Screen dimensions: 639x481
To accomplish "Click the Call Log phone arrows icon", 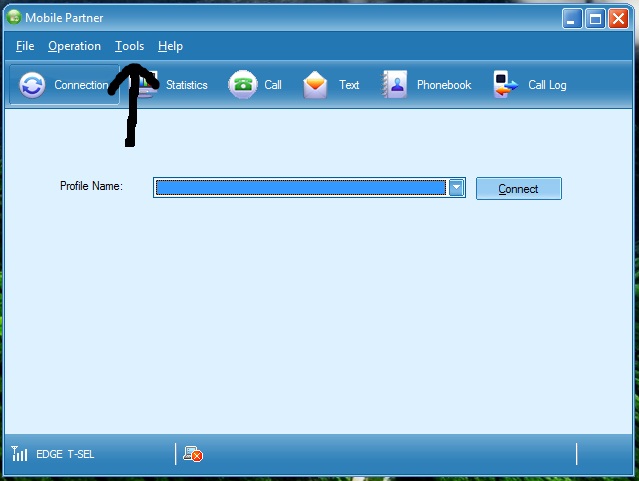I will 505,84.
